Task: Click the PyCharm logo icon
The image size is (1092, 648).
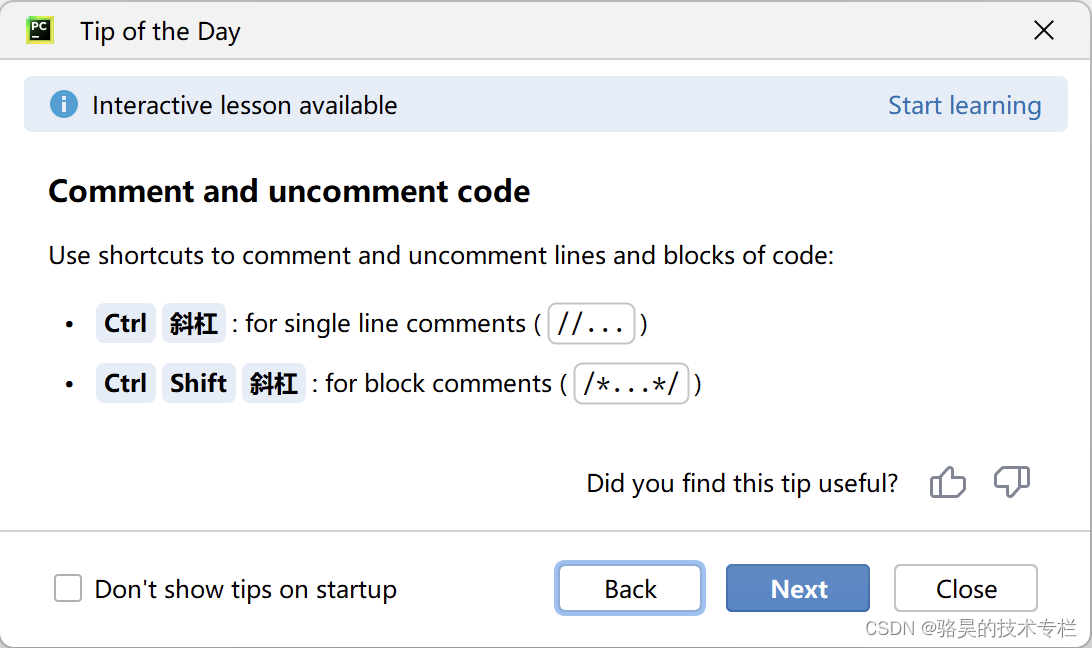Action: point(40,31)
